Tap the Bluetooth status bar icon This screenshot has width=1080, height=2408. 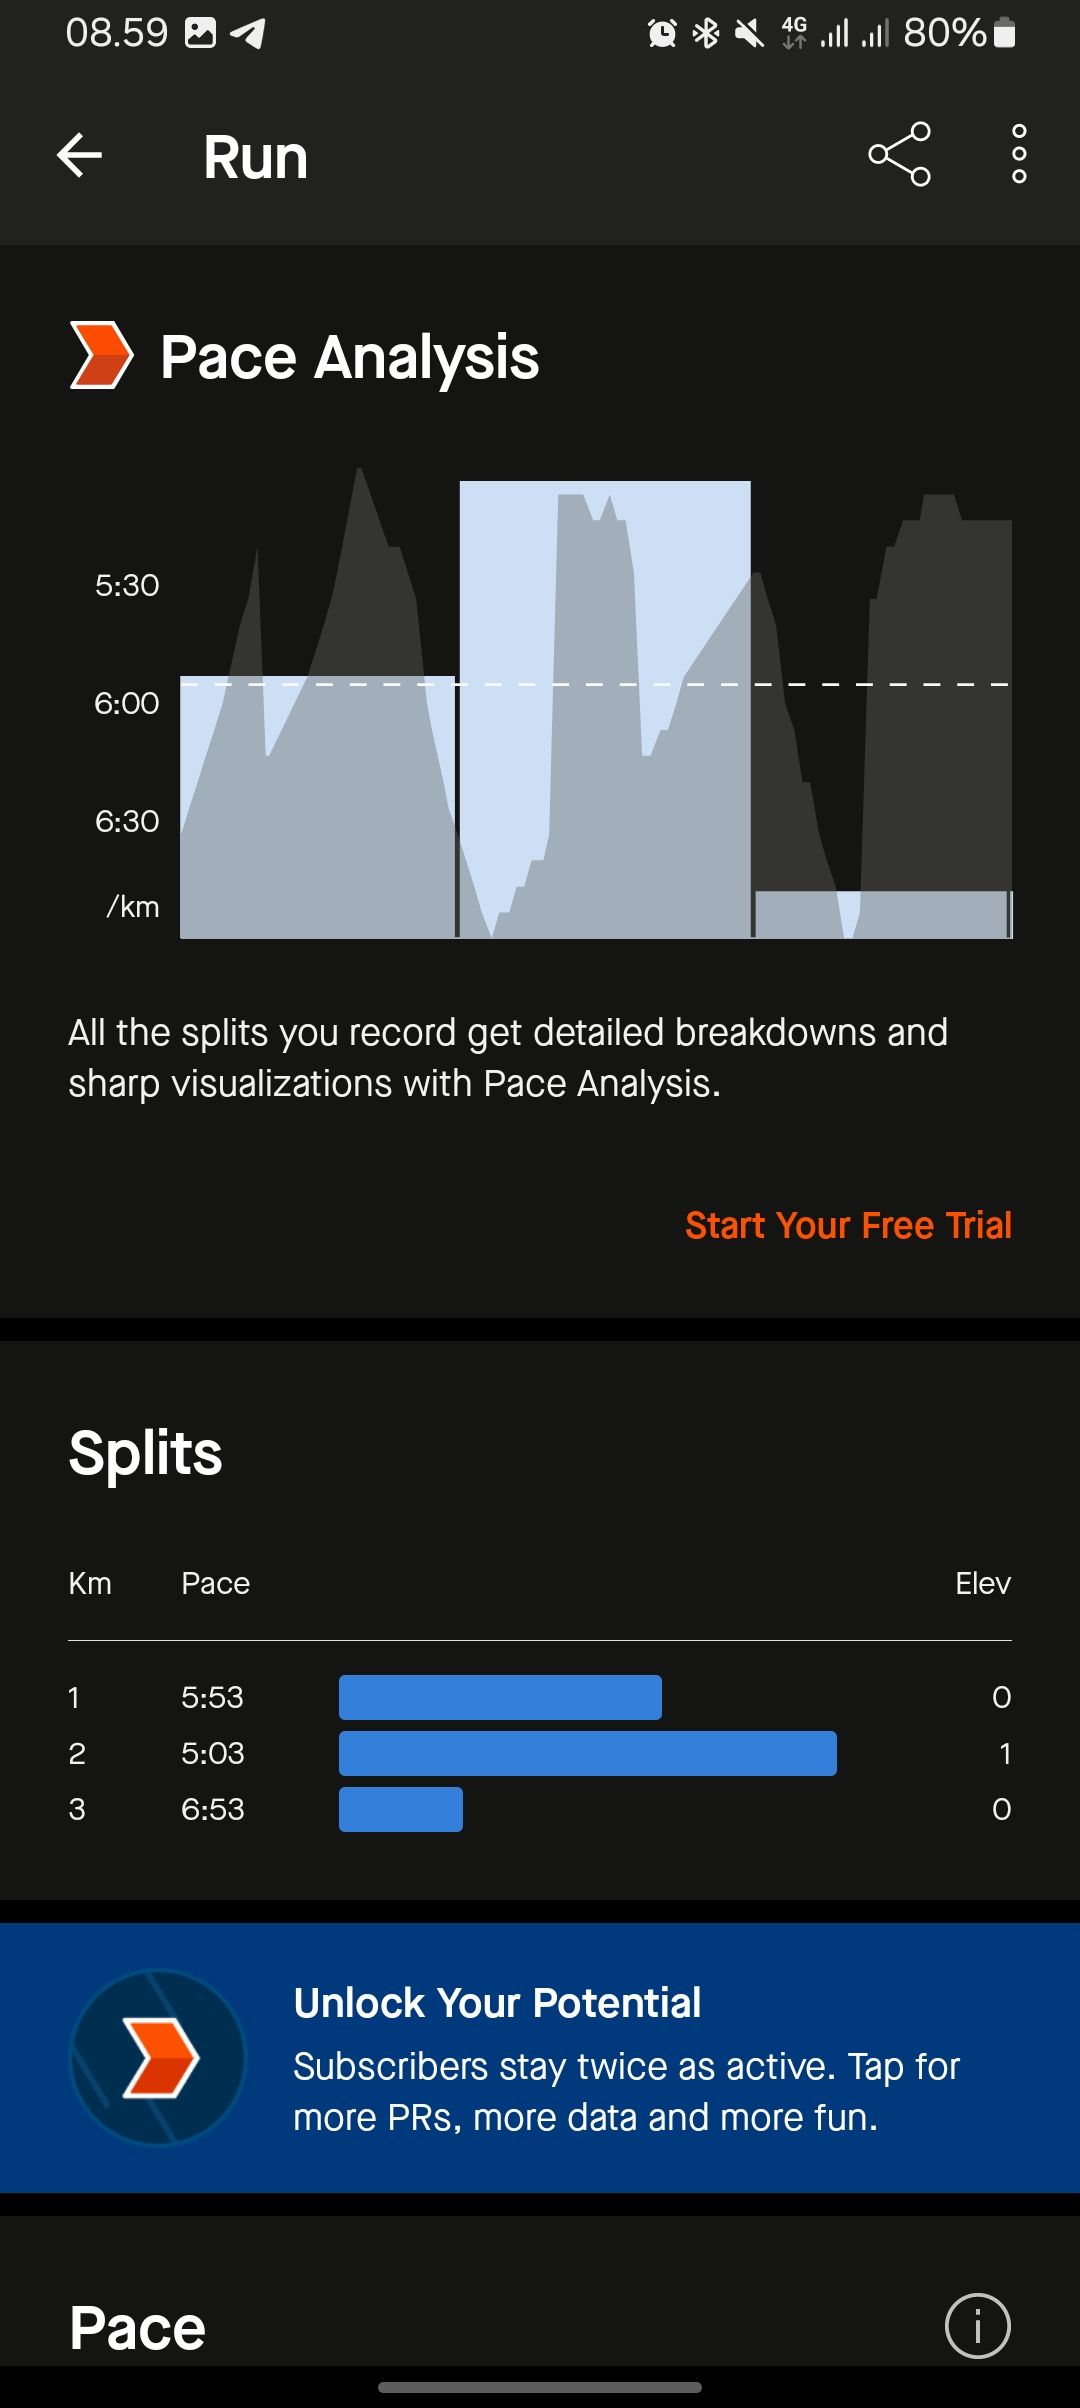point(706,34)
